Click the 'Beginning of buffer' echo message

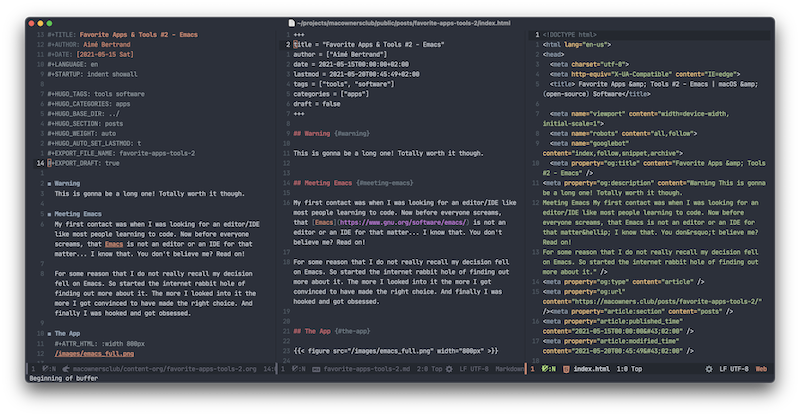click(63, 378)
